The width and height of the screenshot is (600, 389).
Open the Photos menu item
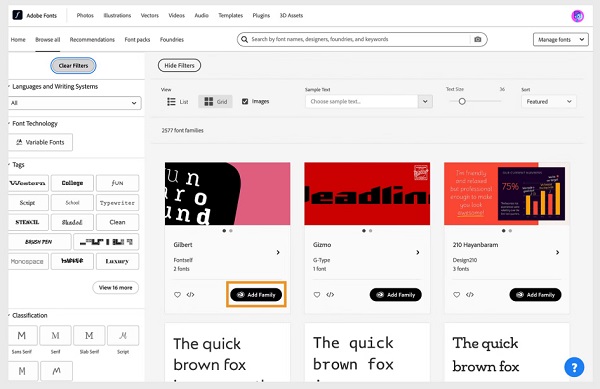tap(85, 16)
